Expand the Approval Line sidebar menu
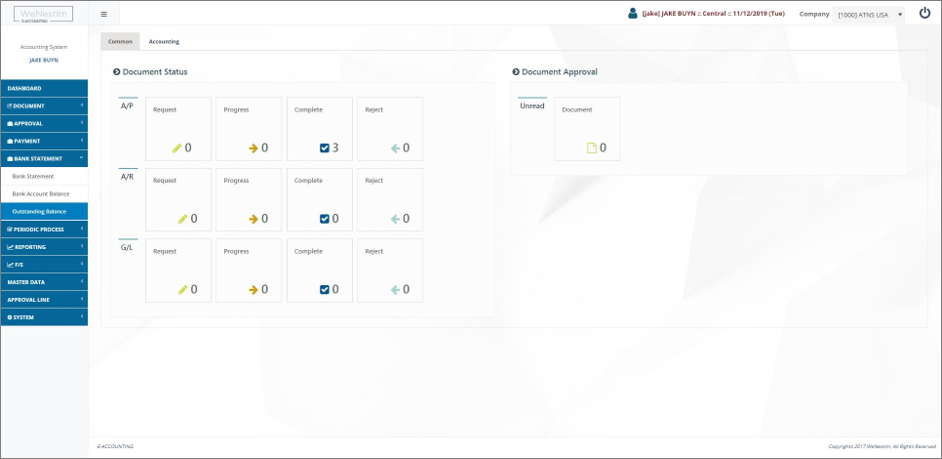 click(44, 299)
